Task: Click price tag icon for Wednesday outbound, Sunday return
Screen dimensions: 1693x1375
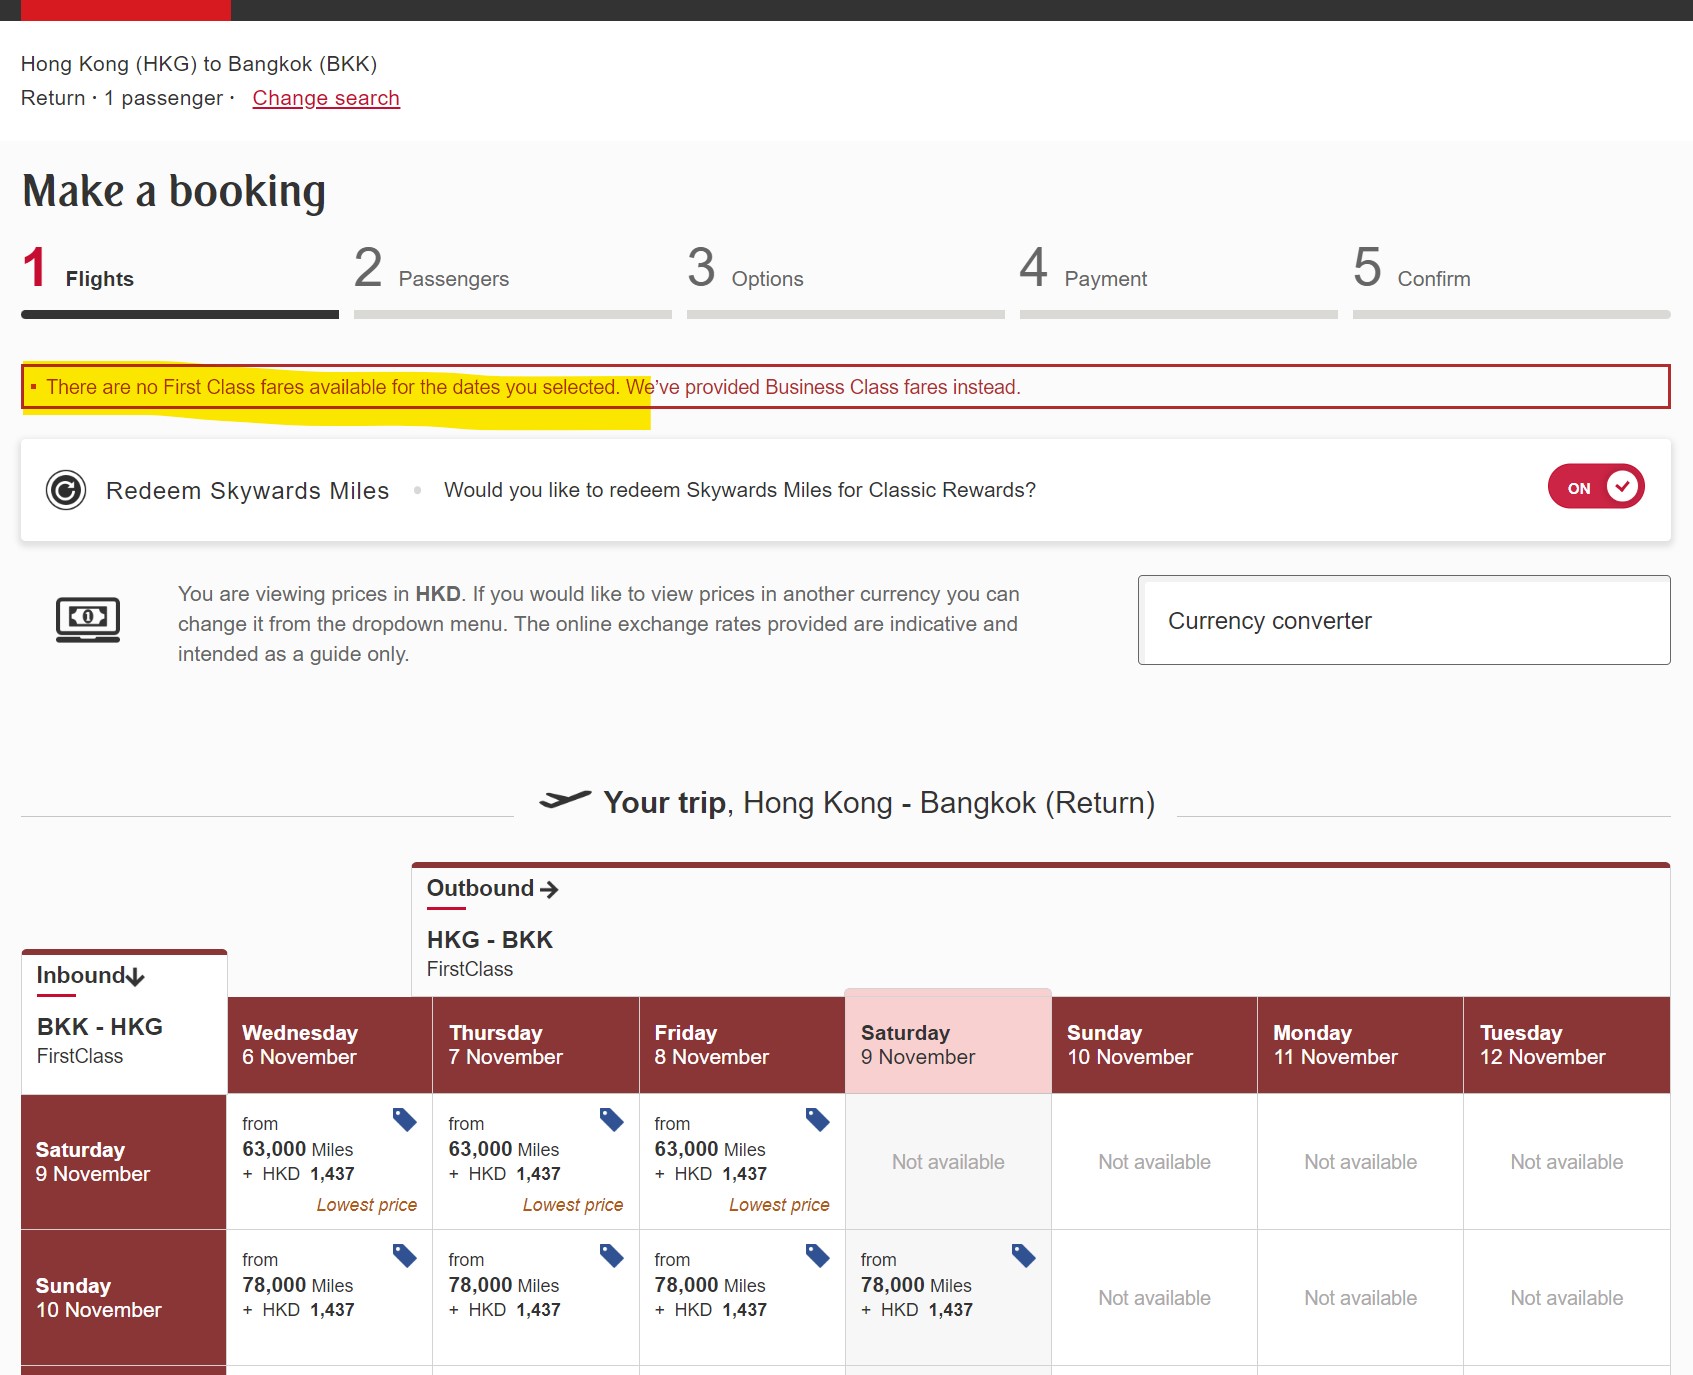Action: click(405, 1256)
